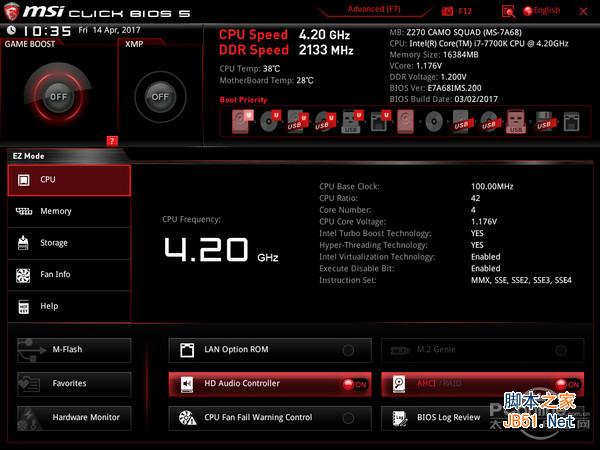
Task: Click the Memory Size 16384MB line
Action: click(434, 55)
